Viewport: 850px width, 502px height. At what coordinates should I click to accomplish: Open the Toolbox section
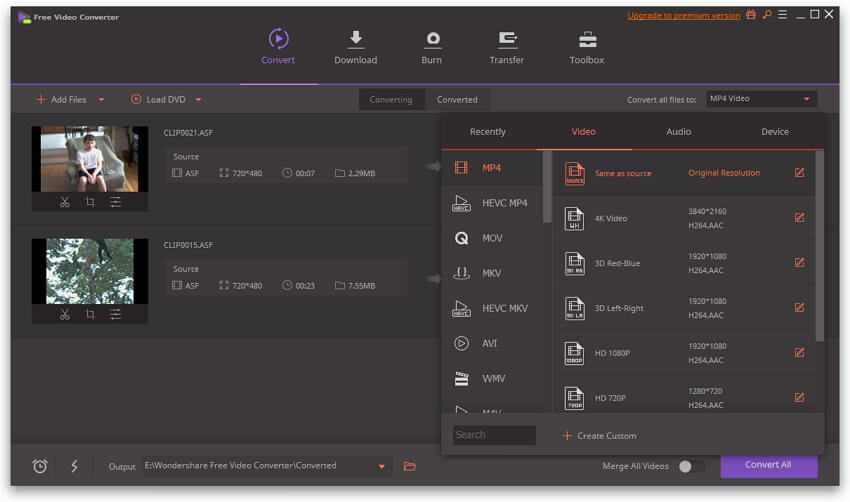[x=587, y=47]
